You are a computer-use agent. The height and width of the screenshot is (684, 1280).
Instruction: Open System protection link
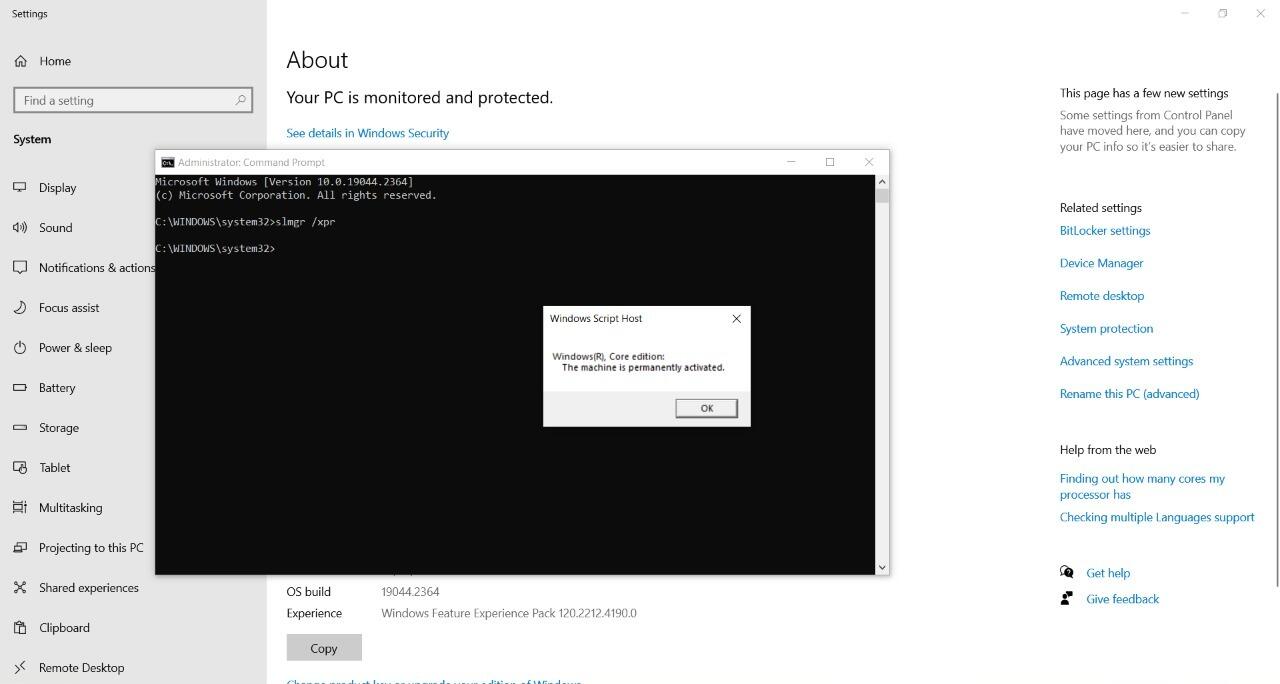click(x=1106, y=328)
